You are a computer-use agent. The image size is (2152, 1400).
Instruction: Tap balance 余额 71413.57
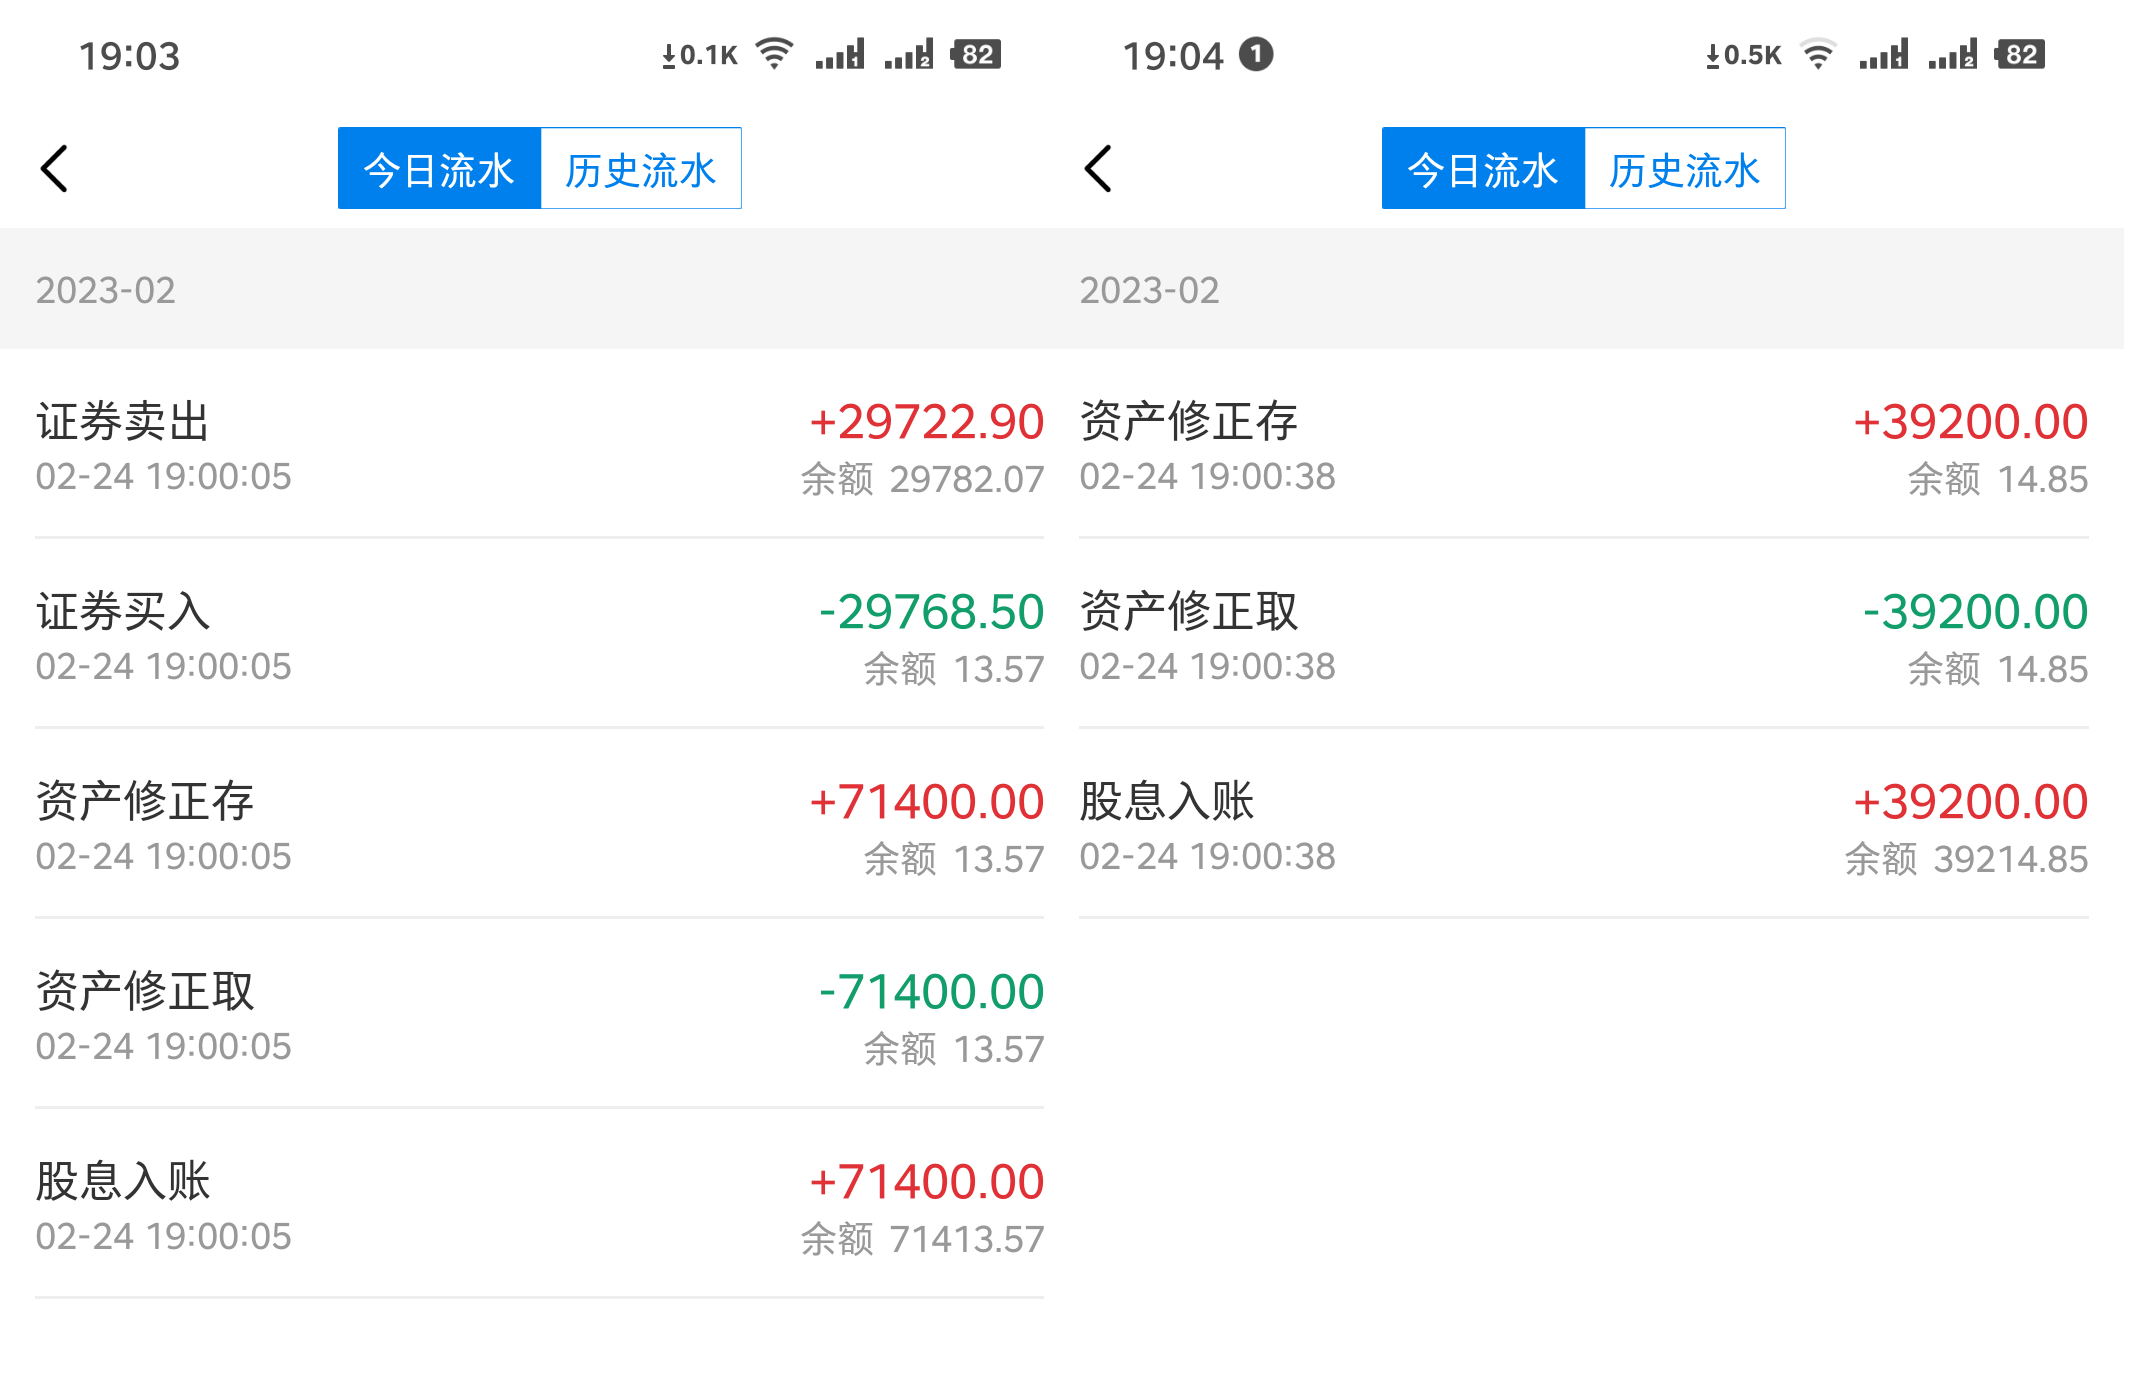coord(922,1240)
